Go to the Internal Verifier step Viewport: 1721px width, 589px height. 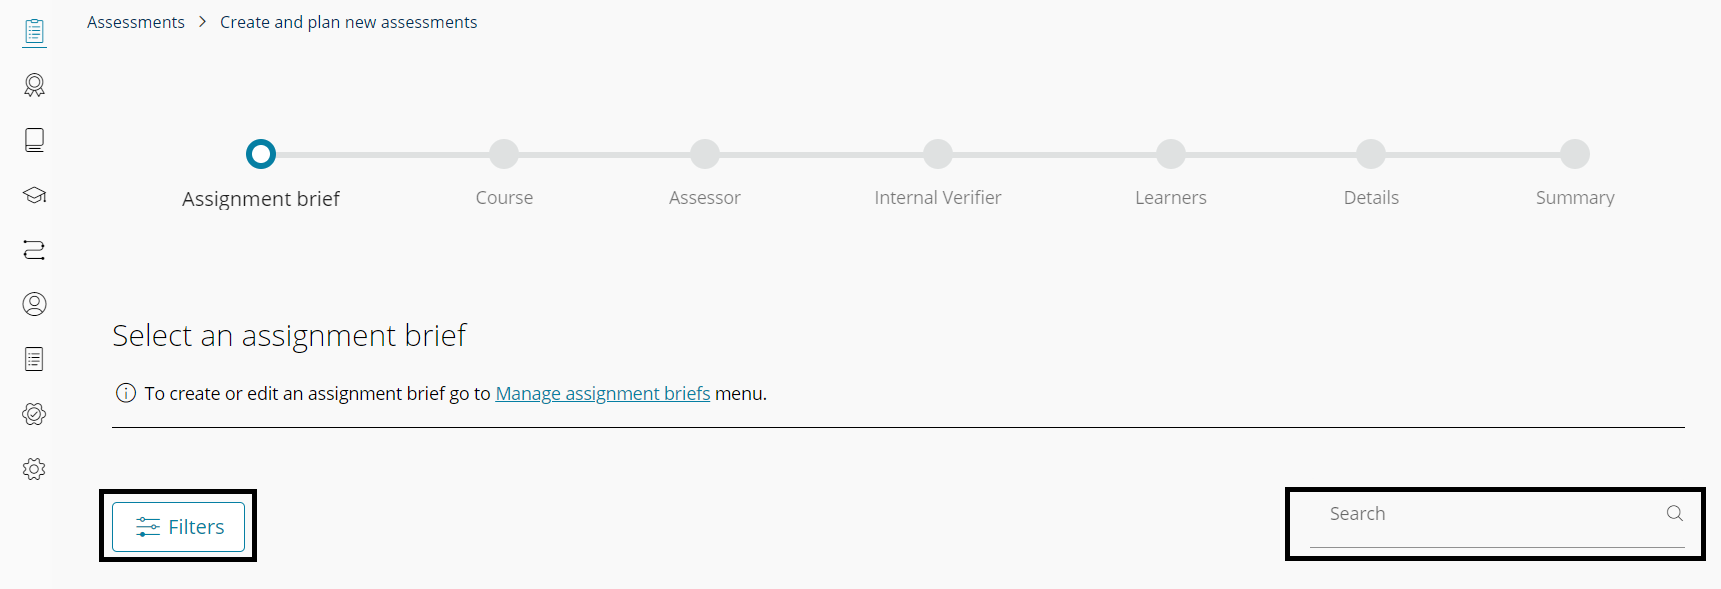tap(938, 154)
